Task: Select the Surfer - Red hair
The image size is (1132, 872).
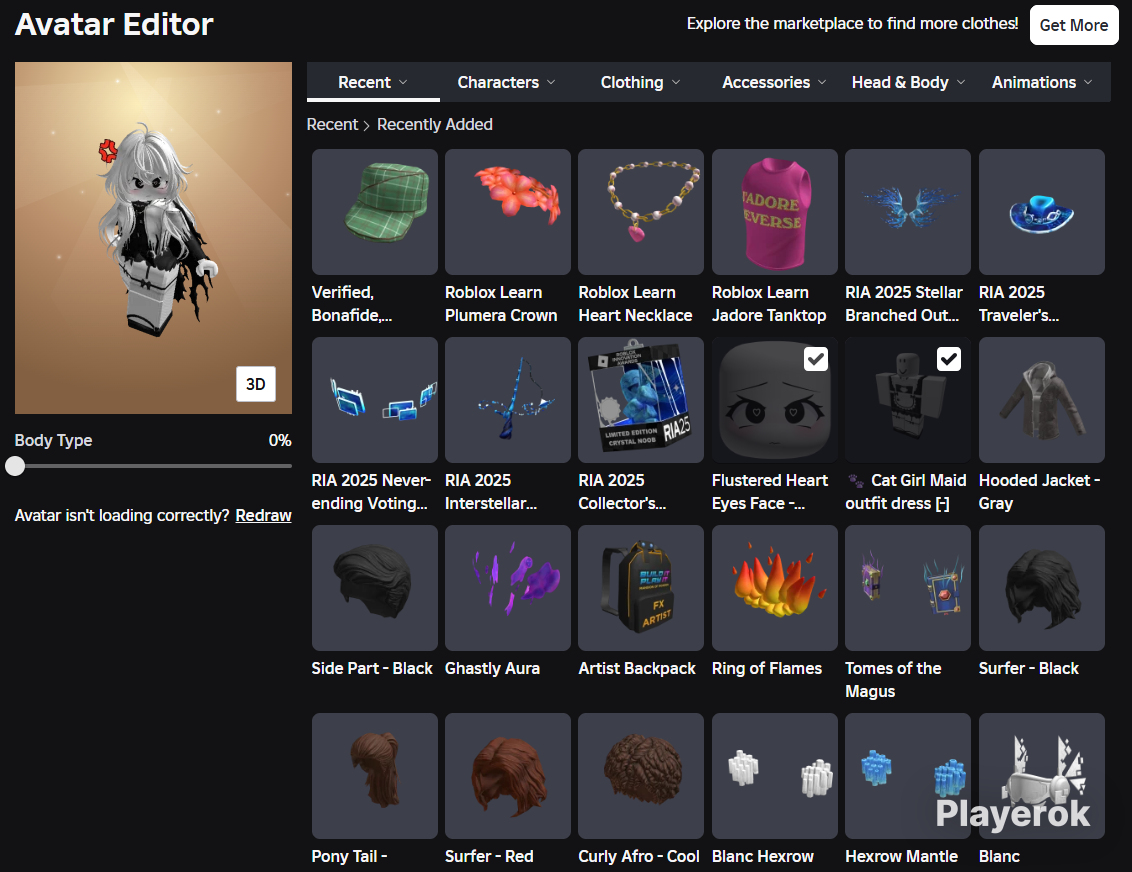Action: coord(508,776)
